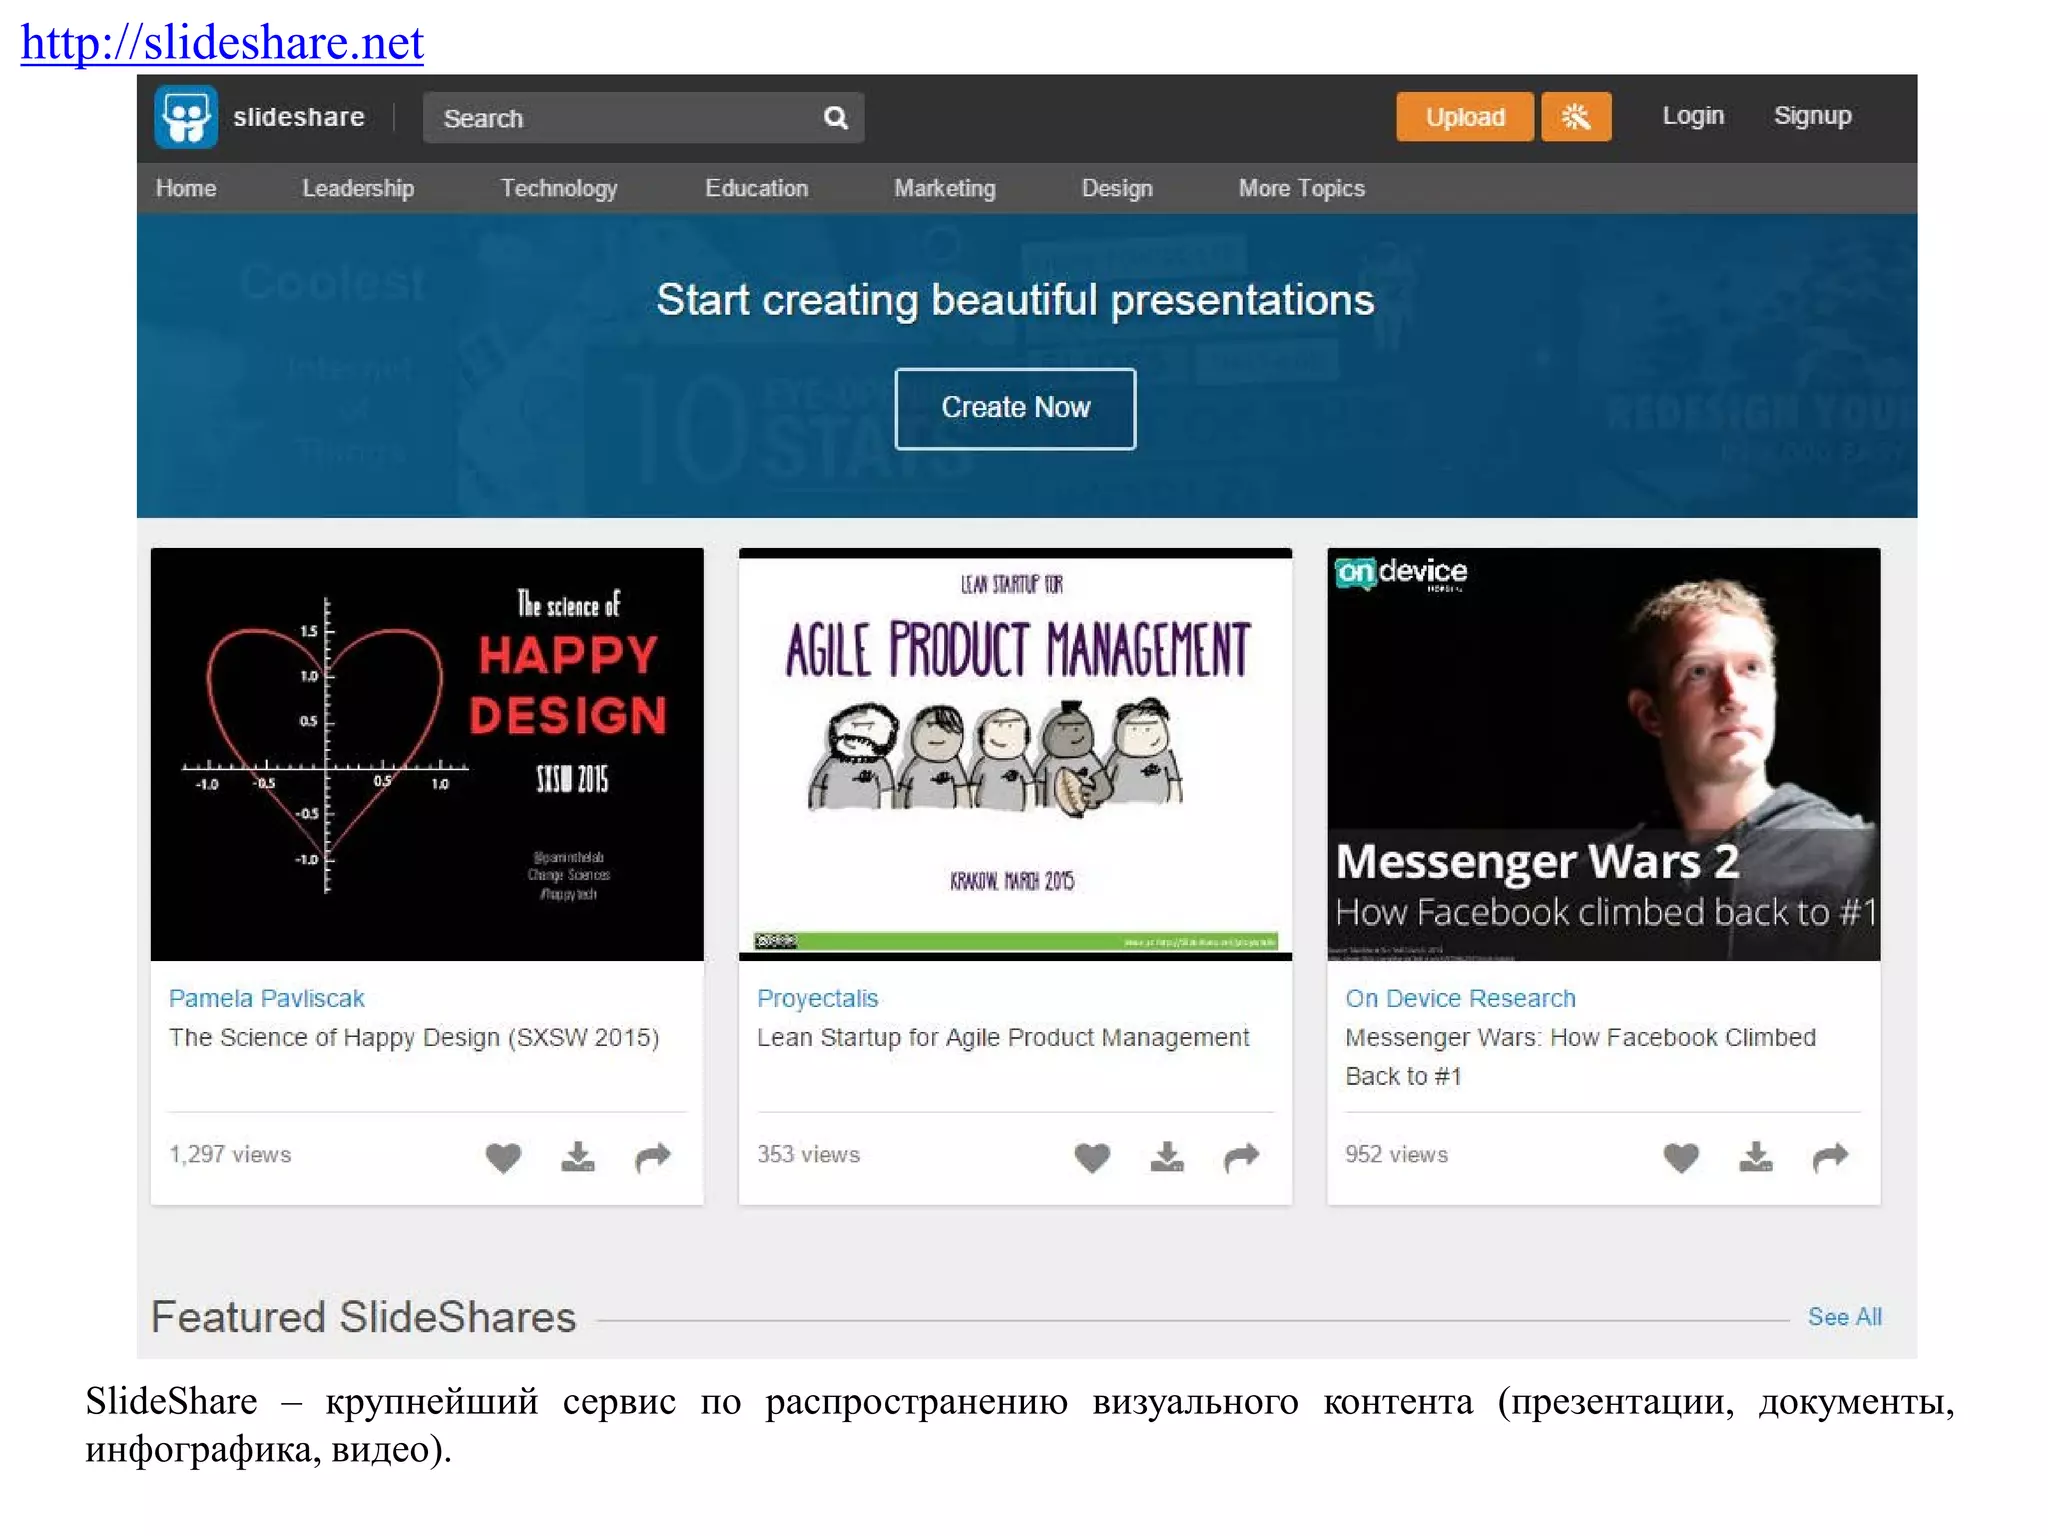The width and height of the screenshot is (2048, 1536).
Task: Click the Signup link
Action: (1812, 116)
